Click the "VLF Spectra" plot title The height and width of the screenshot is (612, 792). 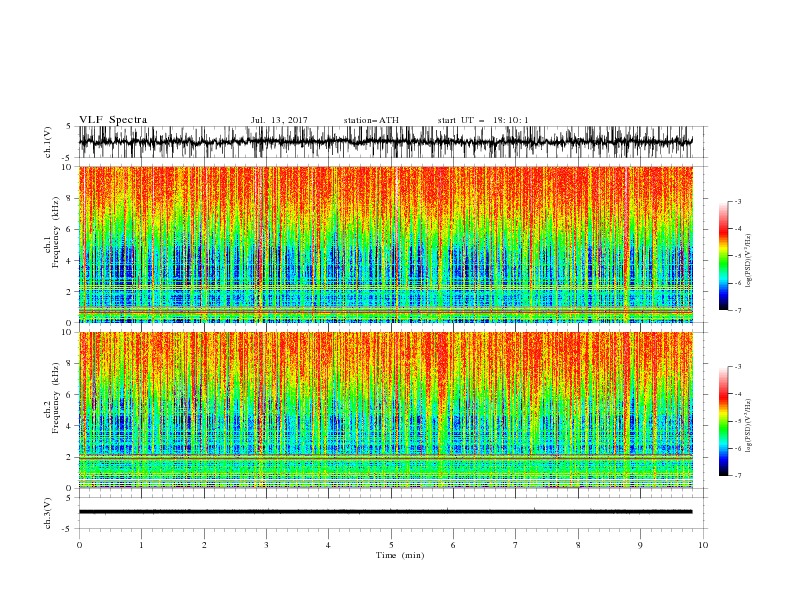click(x=113, y=120)
